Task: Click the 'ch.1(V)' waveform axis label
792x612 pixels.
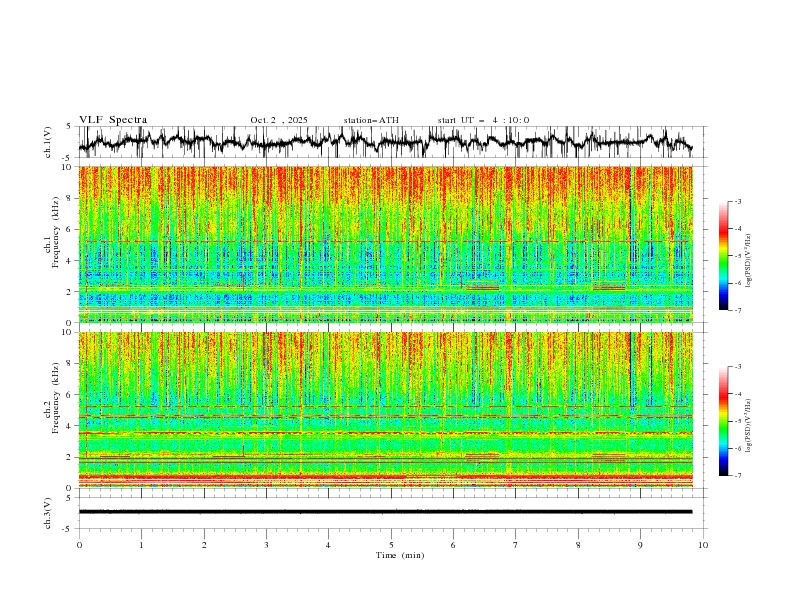Action: 48,142
